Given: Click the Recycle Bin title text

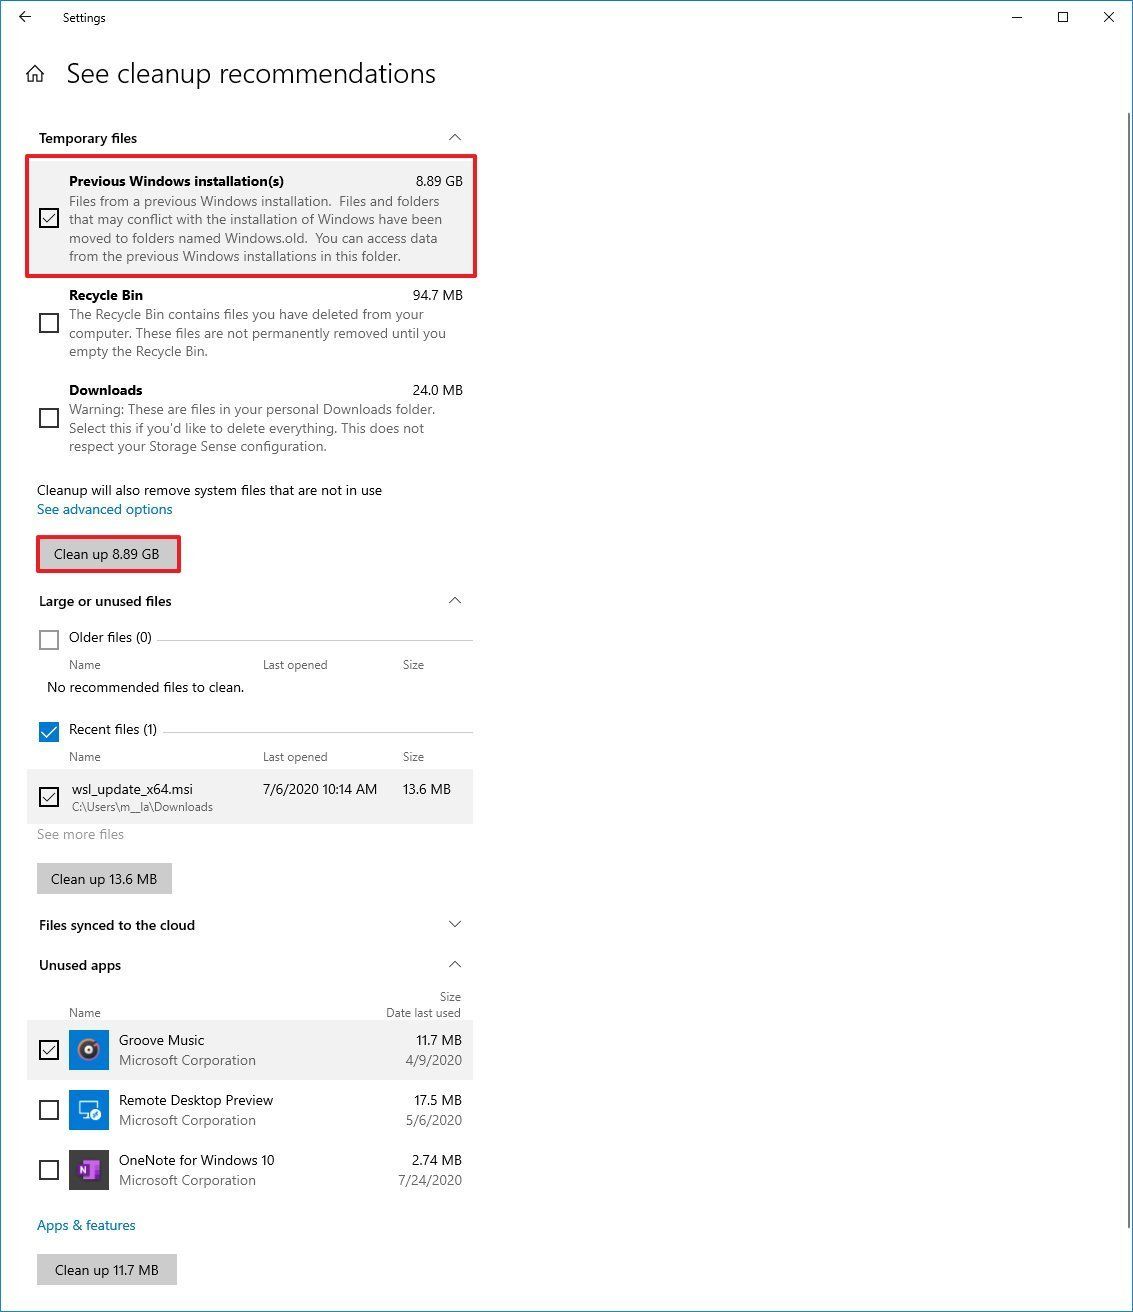Looking at the screenshot, I should tap(106, 295).
